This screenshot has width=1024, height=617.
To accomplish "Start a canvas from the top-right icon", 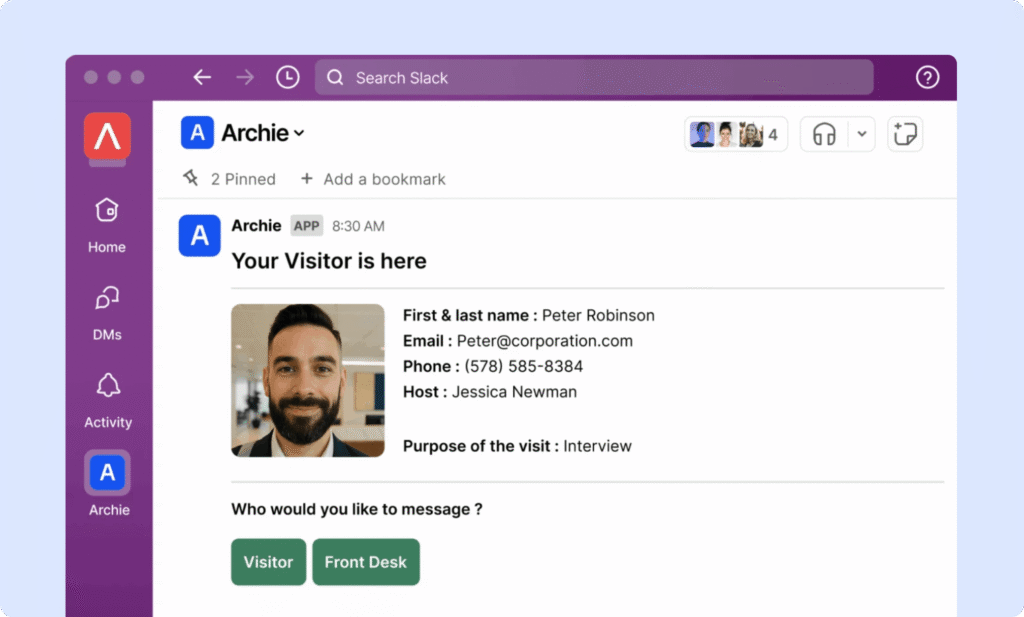I will [904, 133].
